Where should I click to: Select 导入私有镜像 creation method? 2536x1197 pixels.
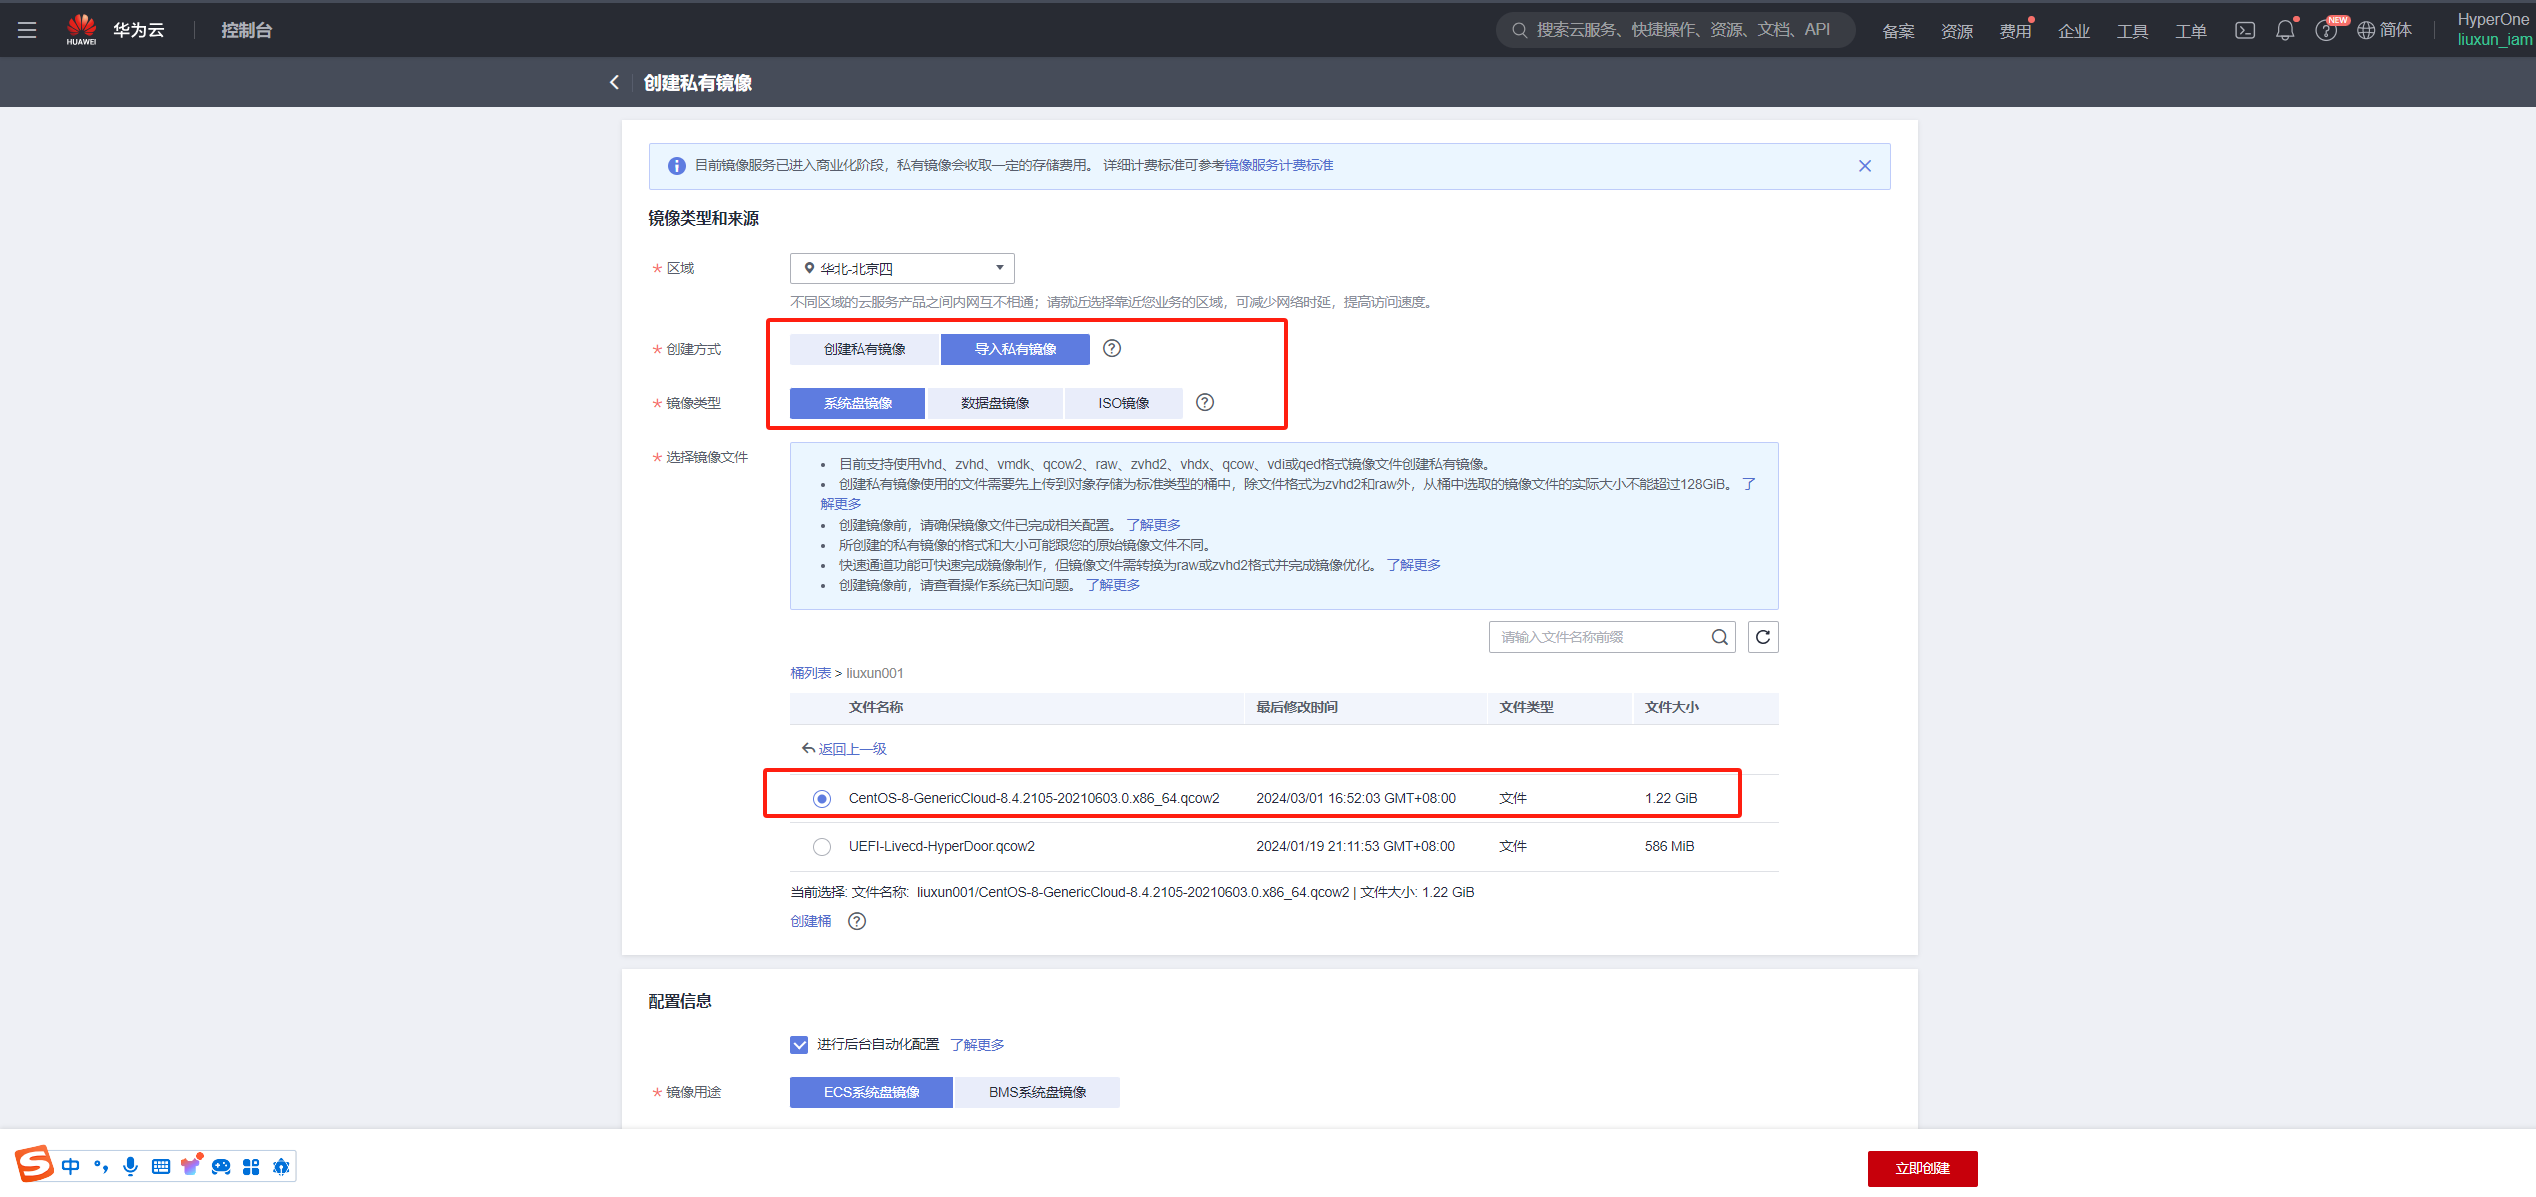point(1015,349)
